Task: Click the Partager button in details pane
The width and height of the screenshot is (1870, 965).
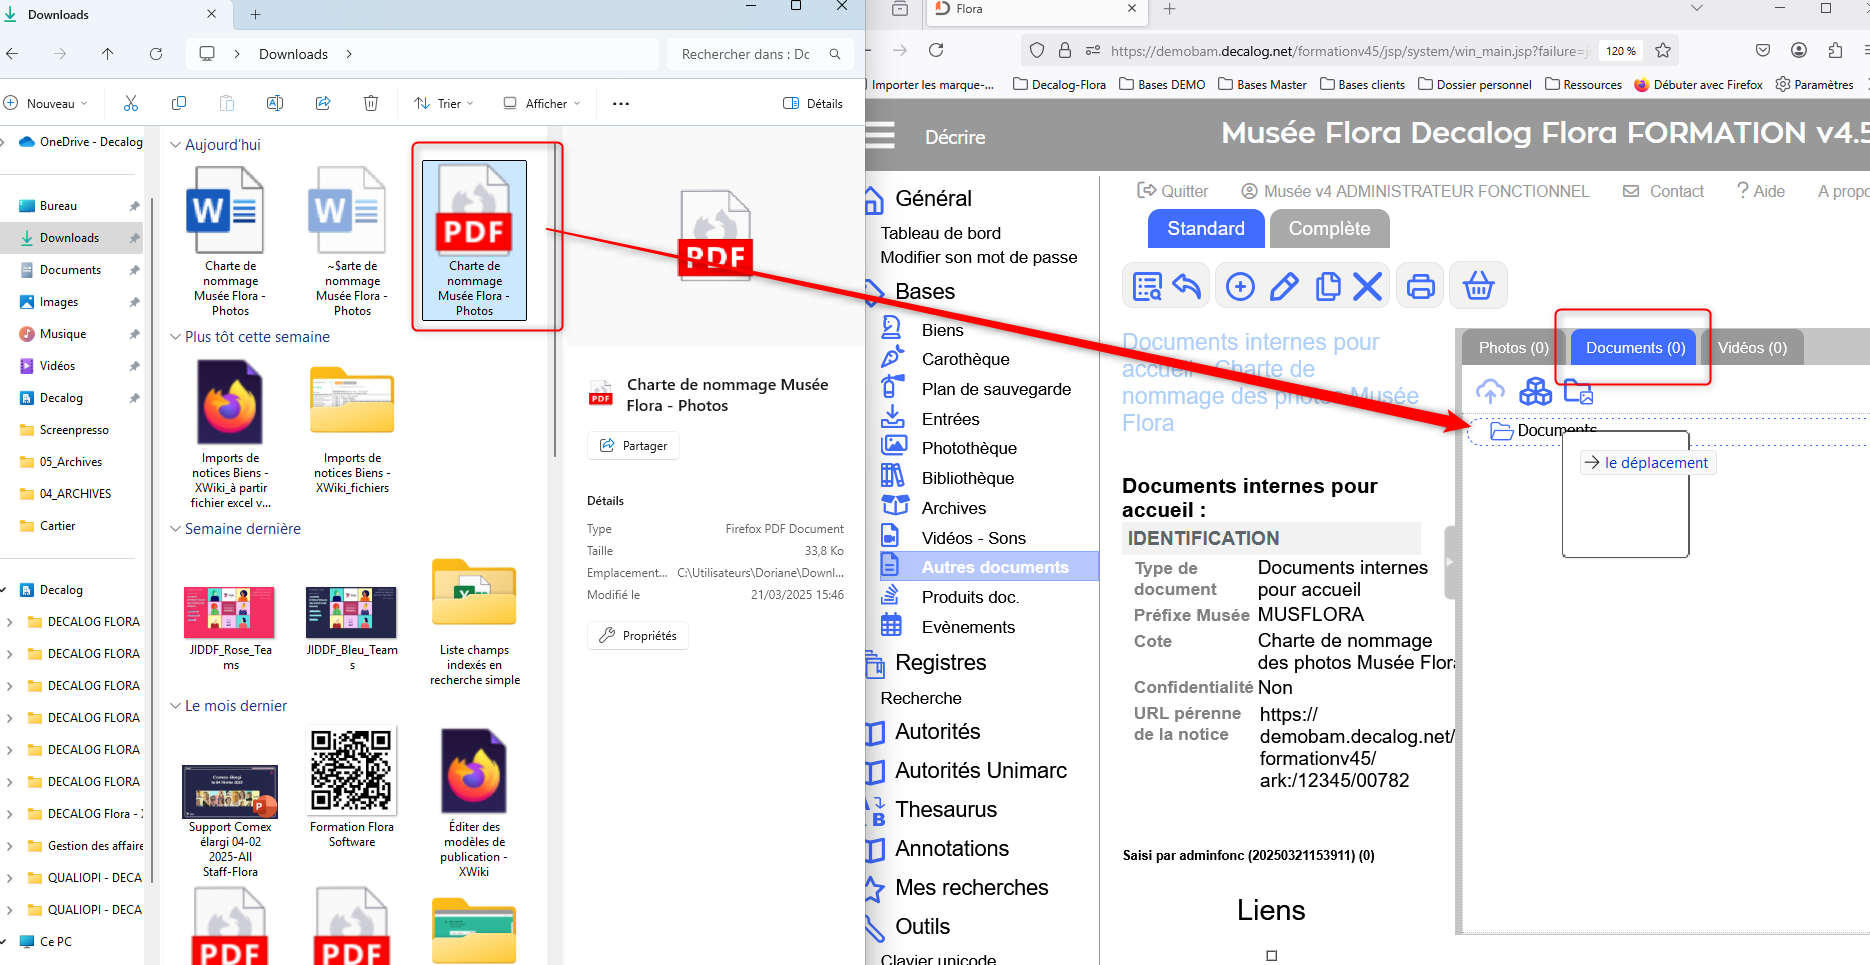Action: 633,446
